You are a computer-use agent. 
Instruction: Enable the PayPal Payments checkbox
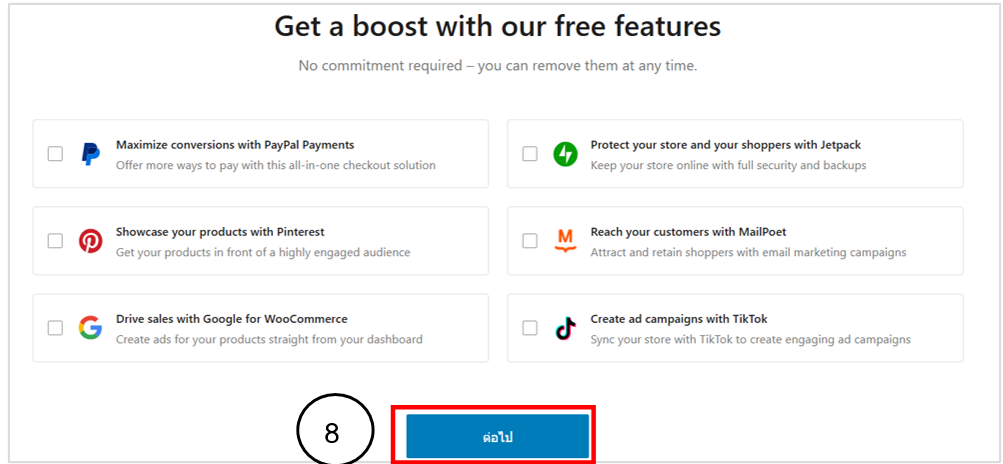pyautogui.click(x=55, y=154)
